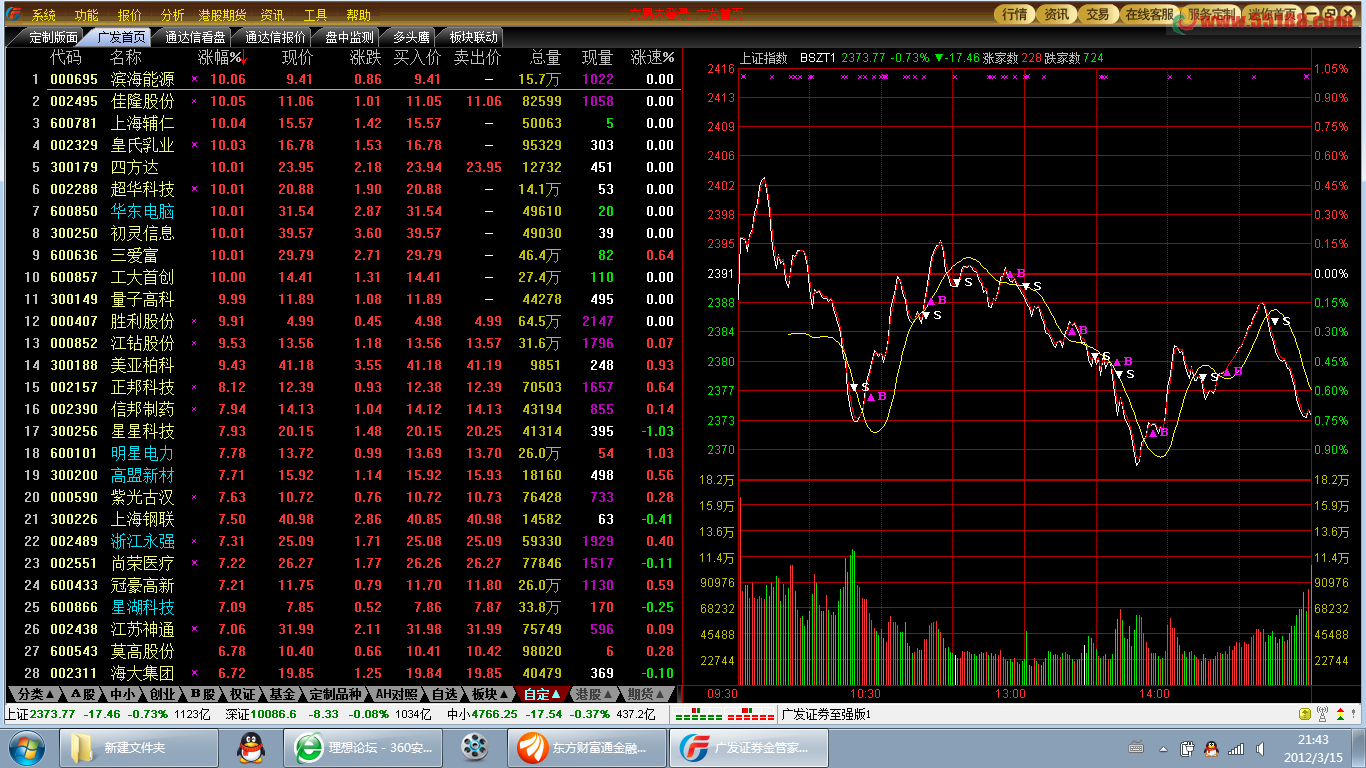Sort by 现价 column header
1366x768 pixels.
pos(297,58)
